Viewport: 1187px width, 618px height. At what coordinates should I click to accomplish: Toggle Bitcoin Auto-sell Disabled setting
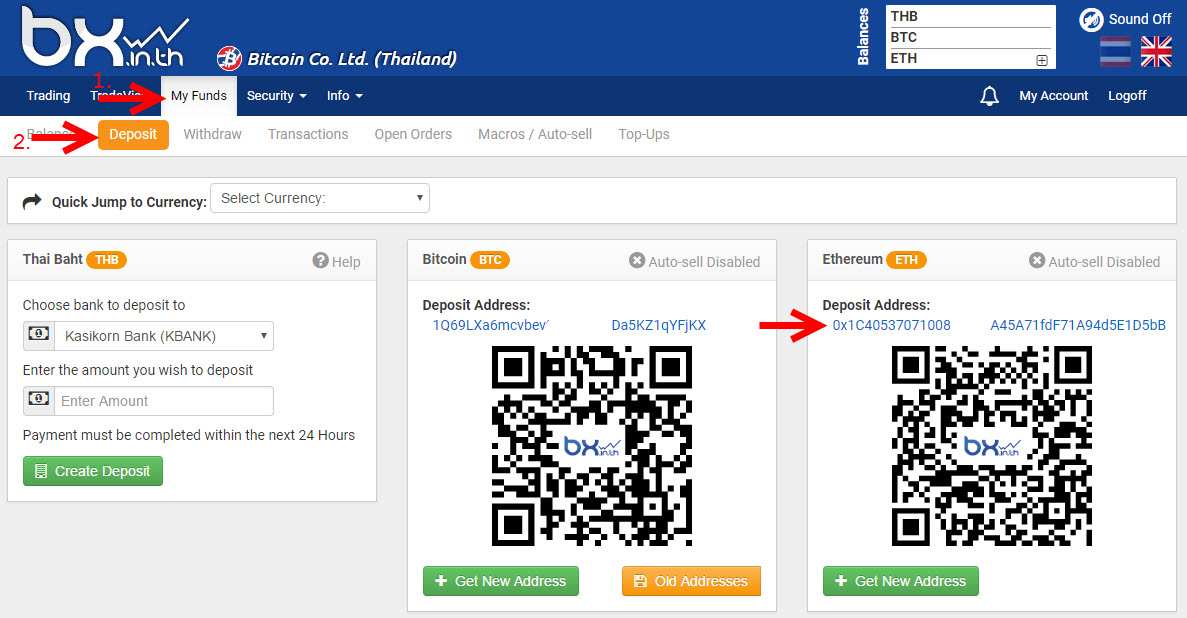point(694,261)
